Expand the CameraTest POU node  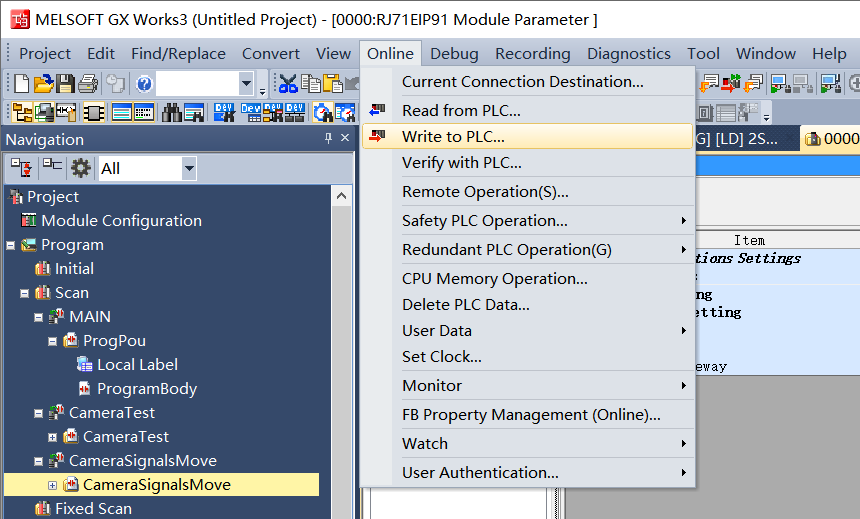[53, 437]
